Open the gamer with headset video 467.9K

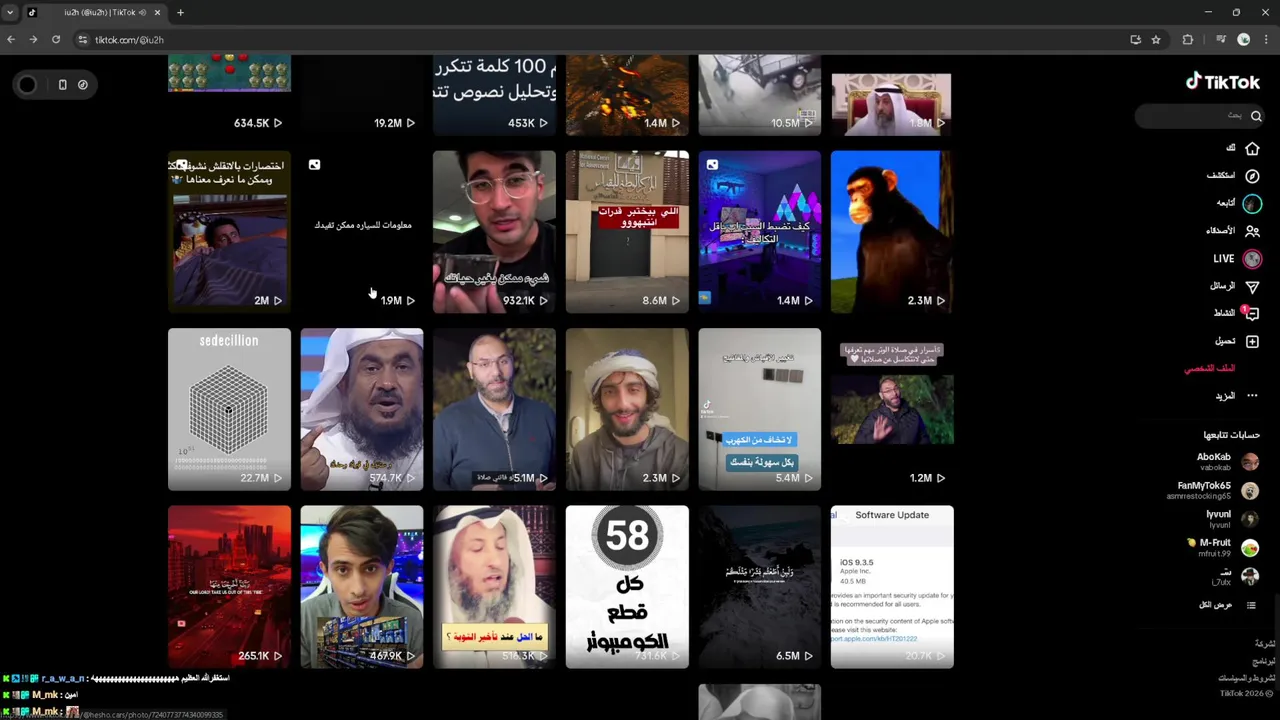pos(362,587)
